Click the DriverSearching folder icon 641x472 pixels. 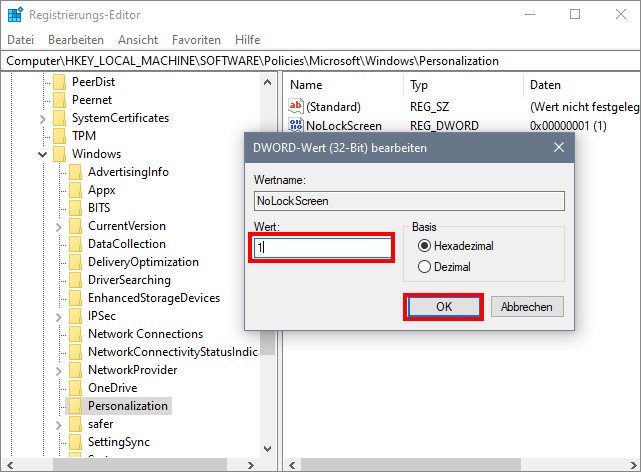(76, 280)
